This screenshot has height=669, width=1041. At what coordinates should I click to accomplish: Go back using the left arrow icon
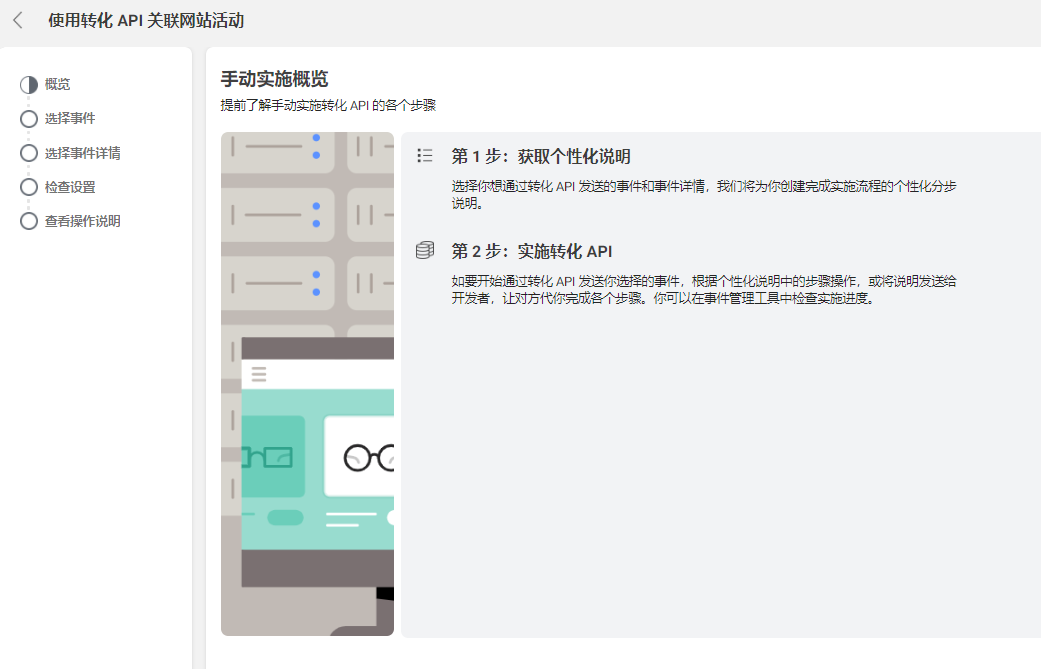[18, 21]
